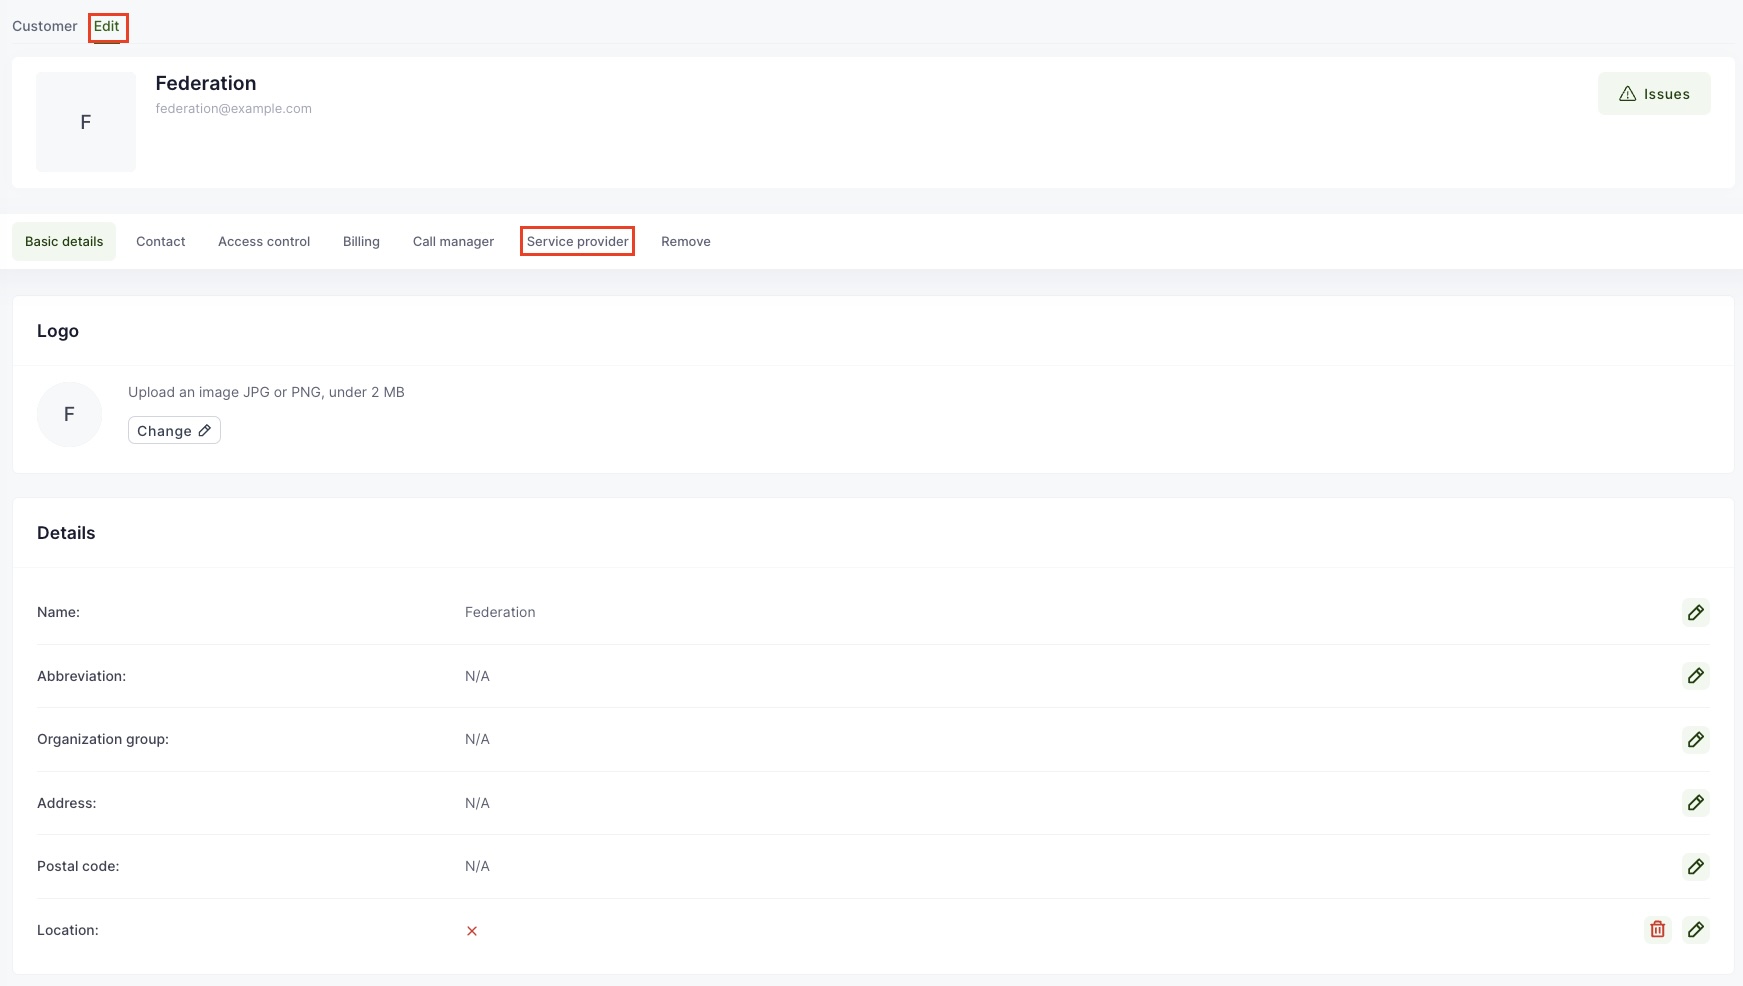
Task: Edit Postal code using pencil icon
Action: pos(1695,867)
